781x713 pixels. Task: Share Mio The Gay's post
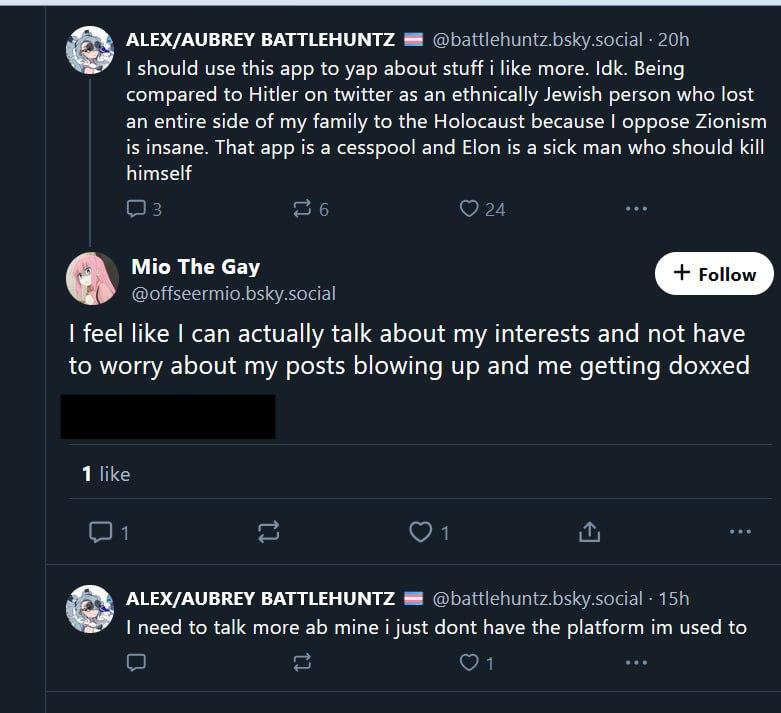point(589,532)
